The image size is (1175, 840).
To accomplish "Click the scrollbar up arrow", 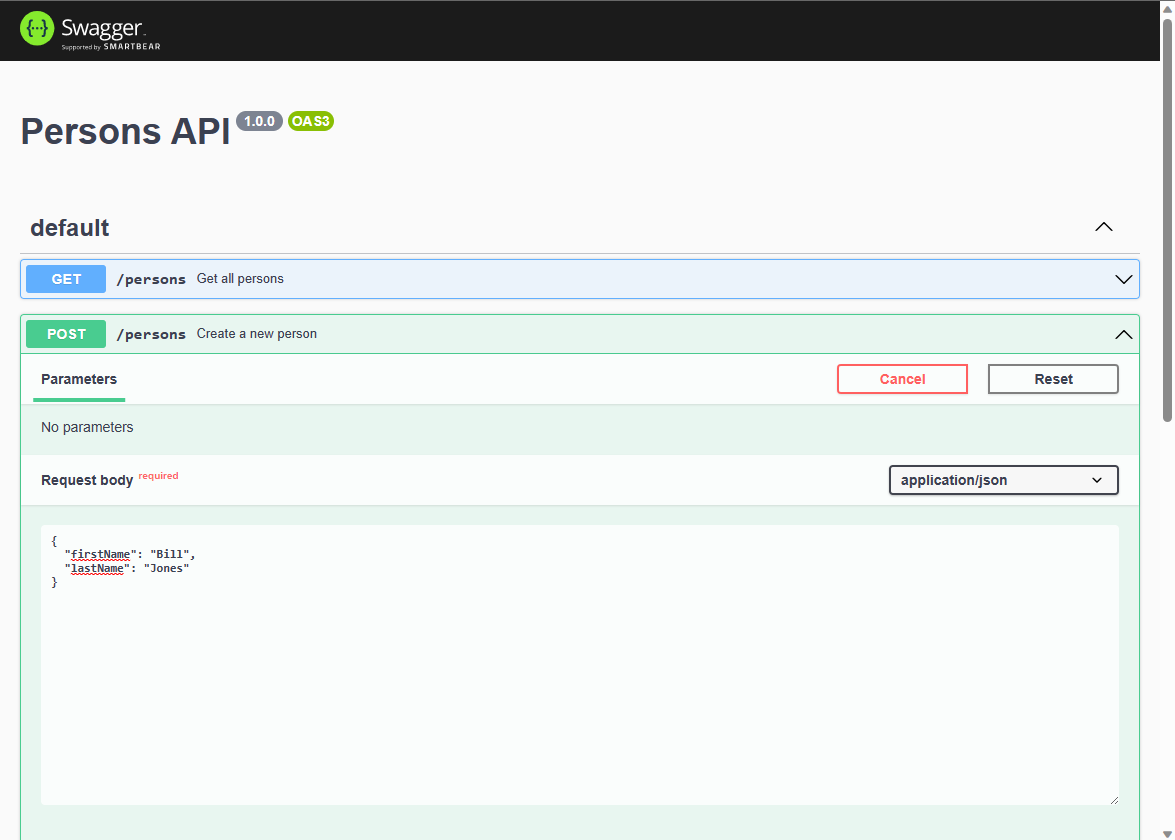I will [x=1166, y=8].
